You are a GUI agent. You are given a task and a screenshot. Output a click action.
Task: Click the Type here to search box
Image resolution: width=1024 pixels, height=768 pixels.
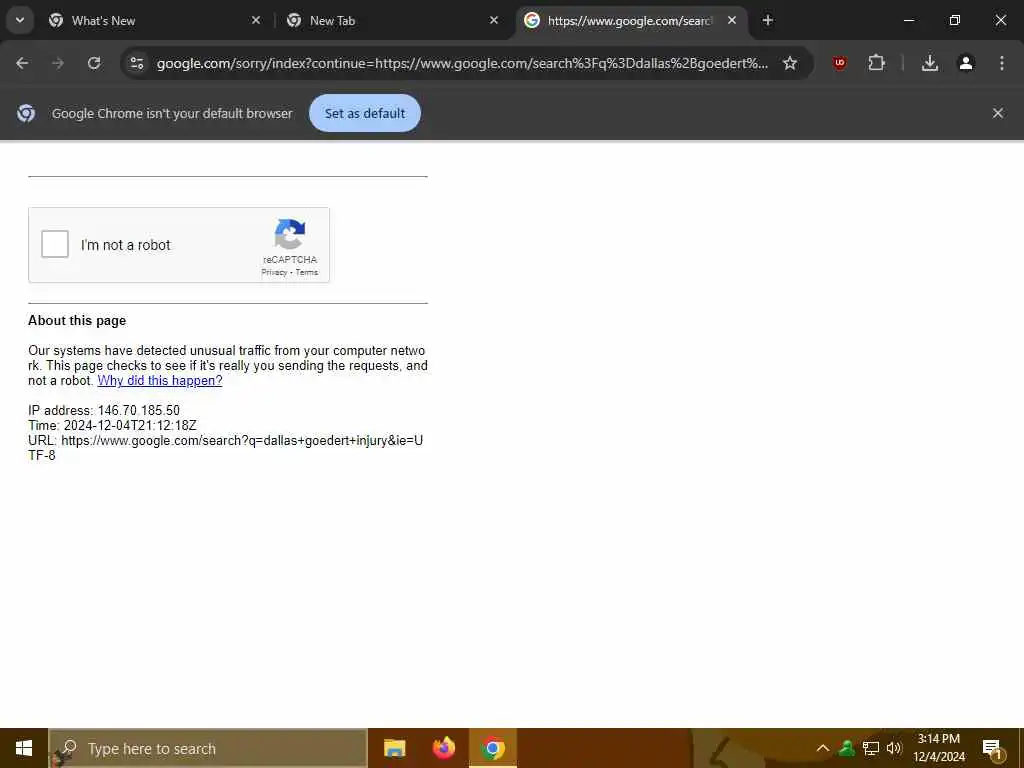click(208, 748)
